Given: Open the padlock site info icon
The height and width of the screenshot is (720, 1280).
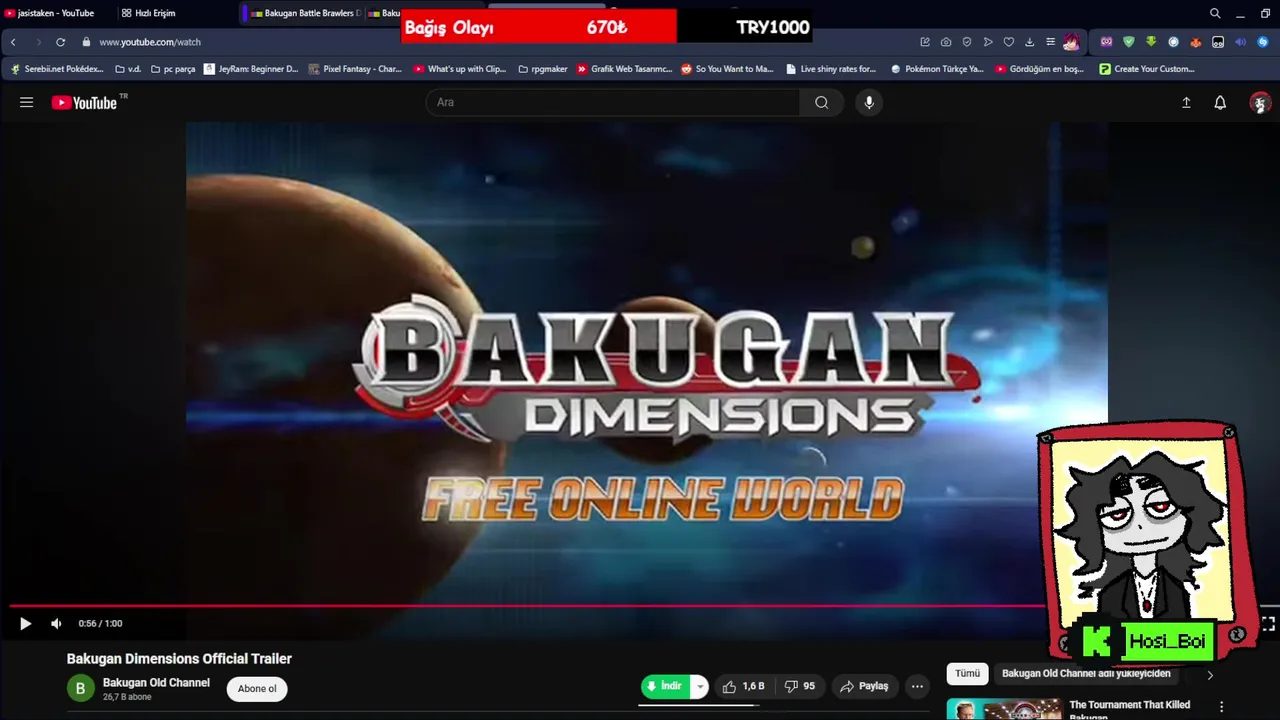Looking at the screenshot, I should pos(86,42).
